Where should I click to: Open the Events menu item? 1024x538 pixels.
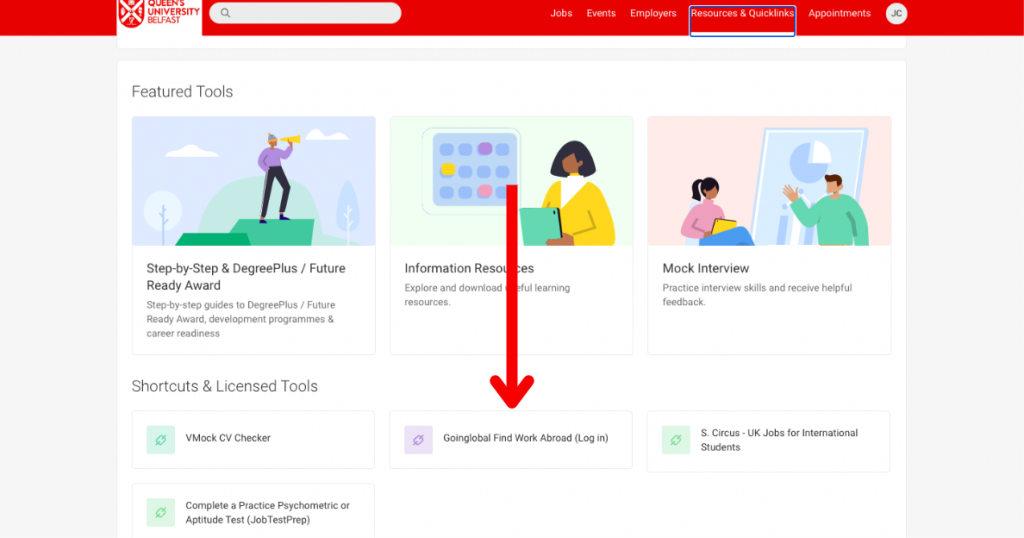601,14
